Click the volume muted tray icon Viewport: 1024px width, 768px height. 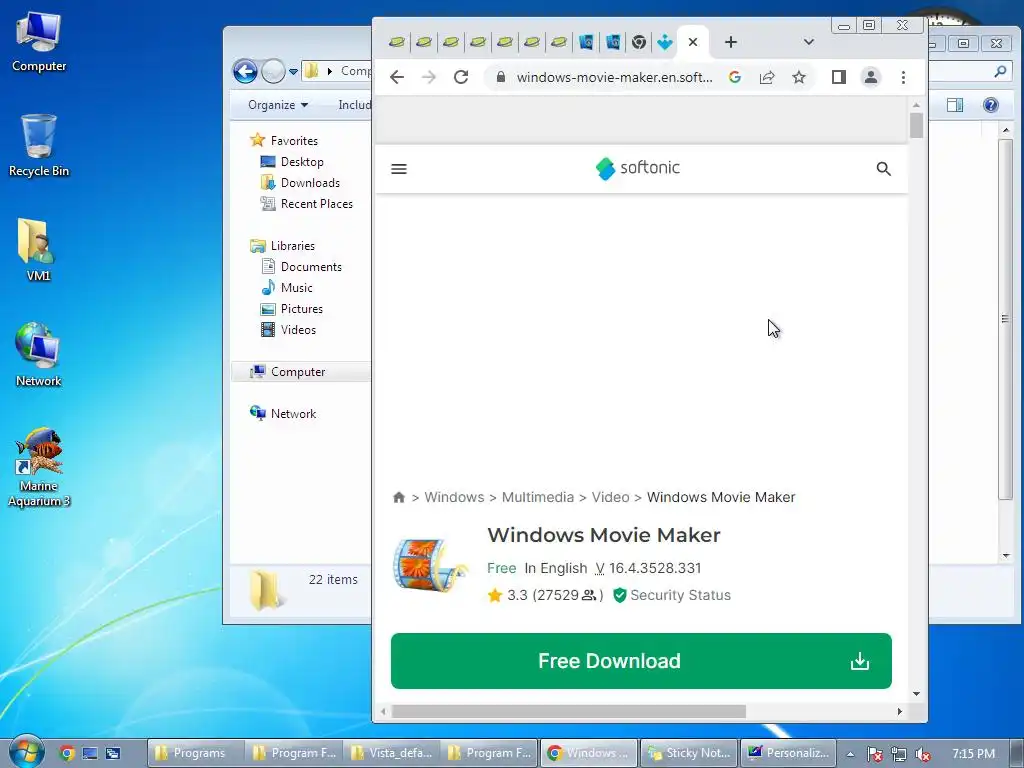pyautogui.click(x=923, y=754)
